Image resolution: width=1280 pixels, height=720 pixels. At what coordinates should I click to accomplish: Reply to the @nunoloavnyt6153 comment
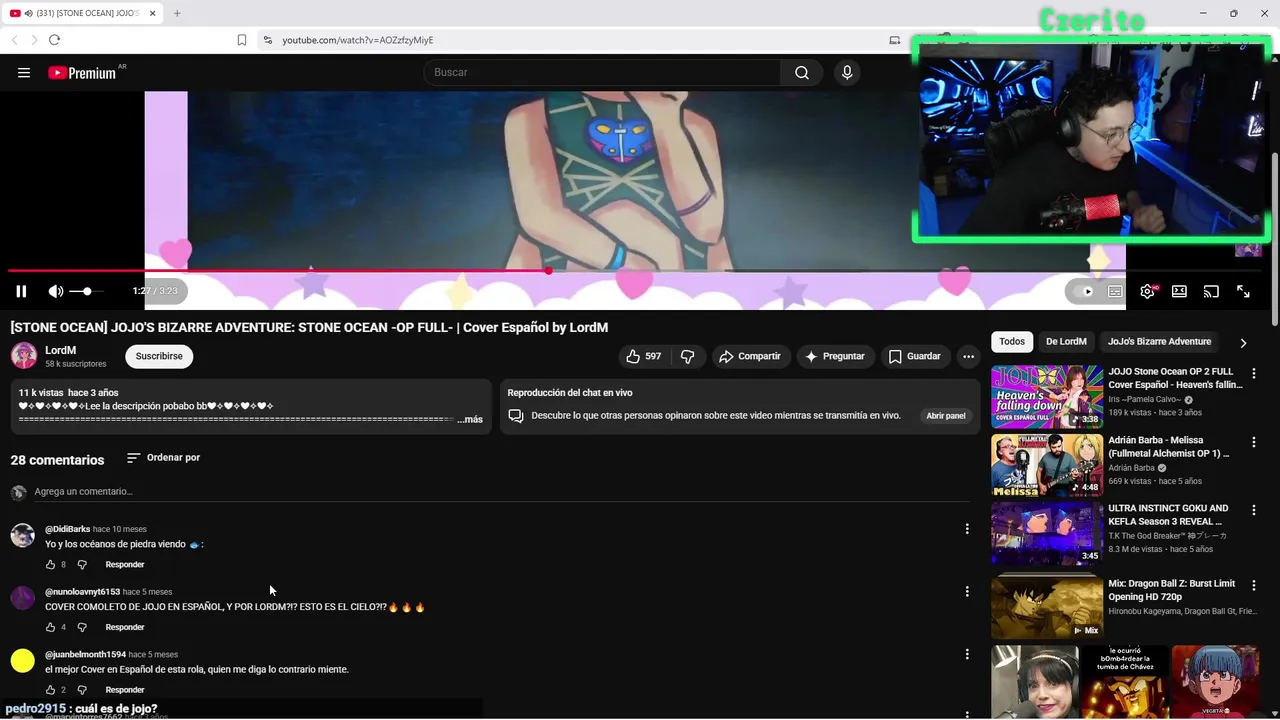(125, 627)
